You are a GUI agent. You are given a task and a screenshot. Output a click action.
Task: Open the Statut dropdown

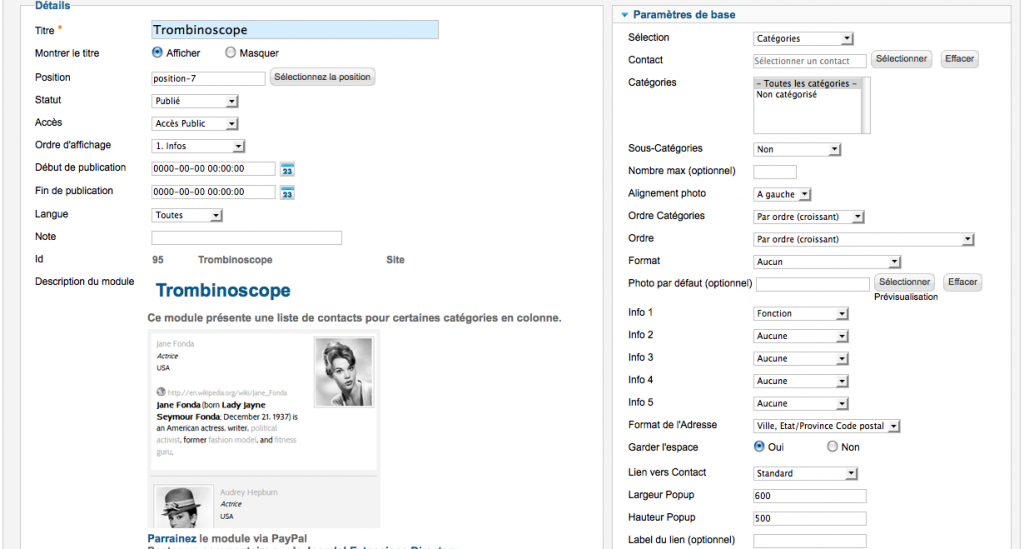pyautogui.click(x=195, y=101)
